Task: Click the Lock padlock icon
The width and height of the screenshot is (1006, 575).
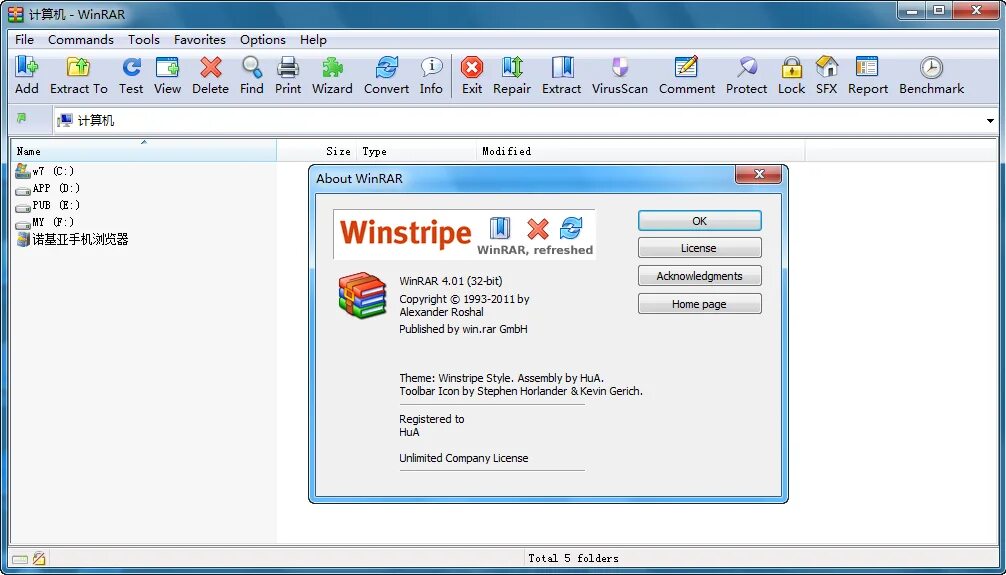Action: [791, 67]
